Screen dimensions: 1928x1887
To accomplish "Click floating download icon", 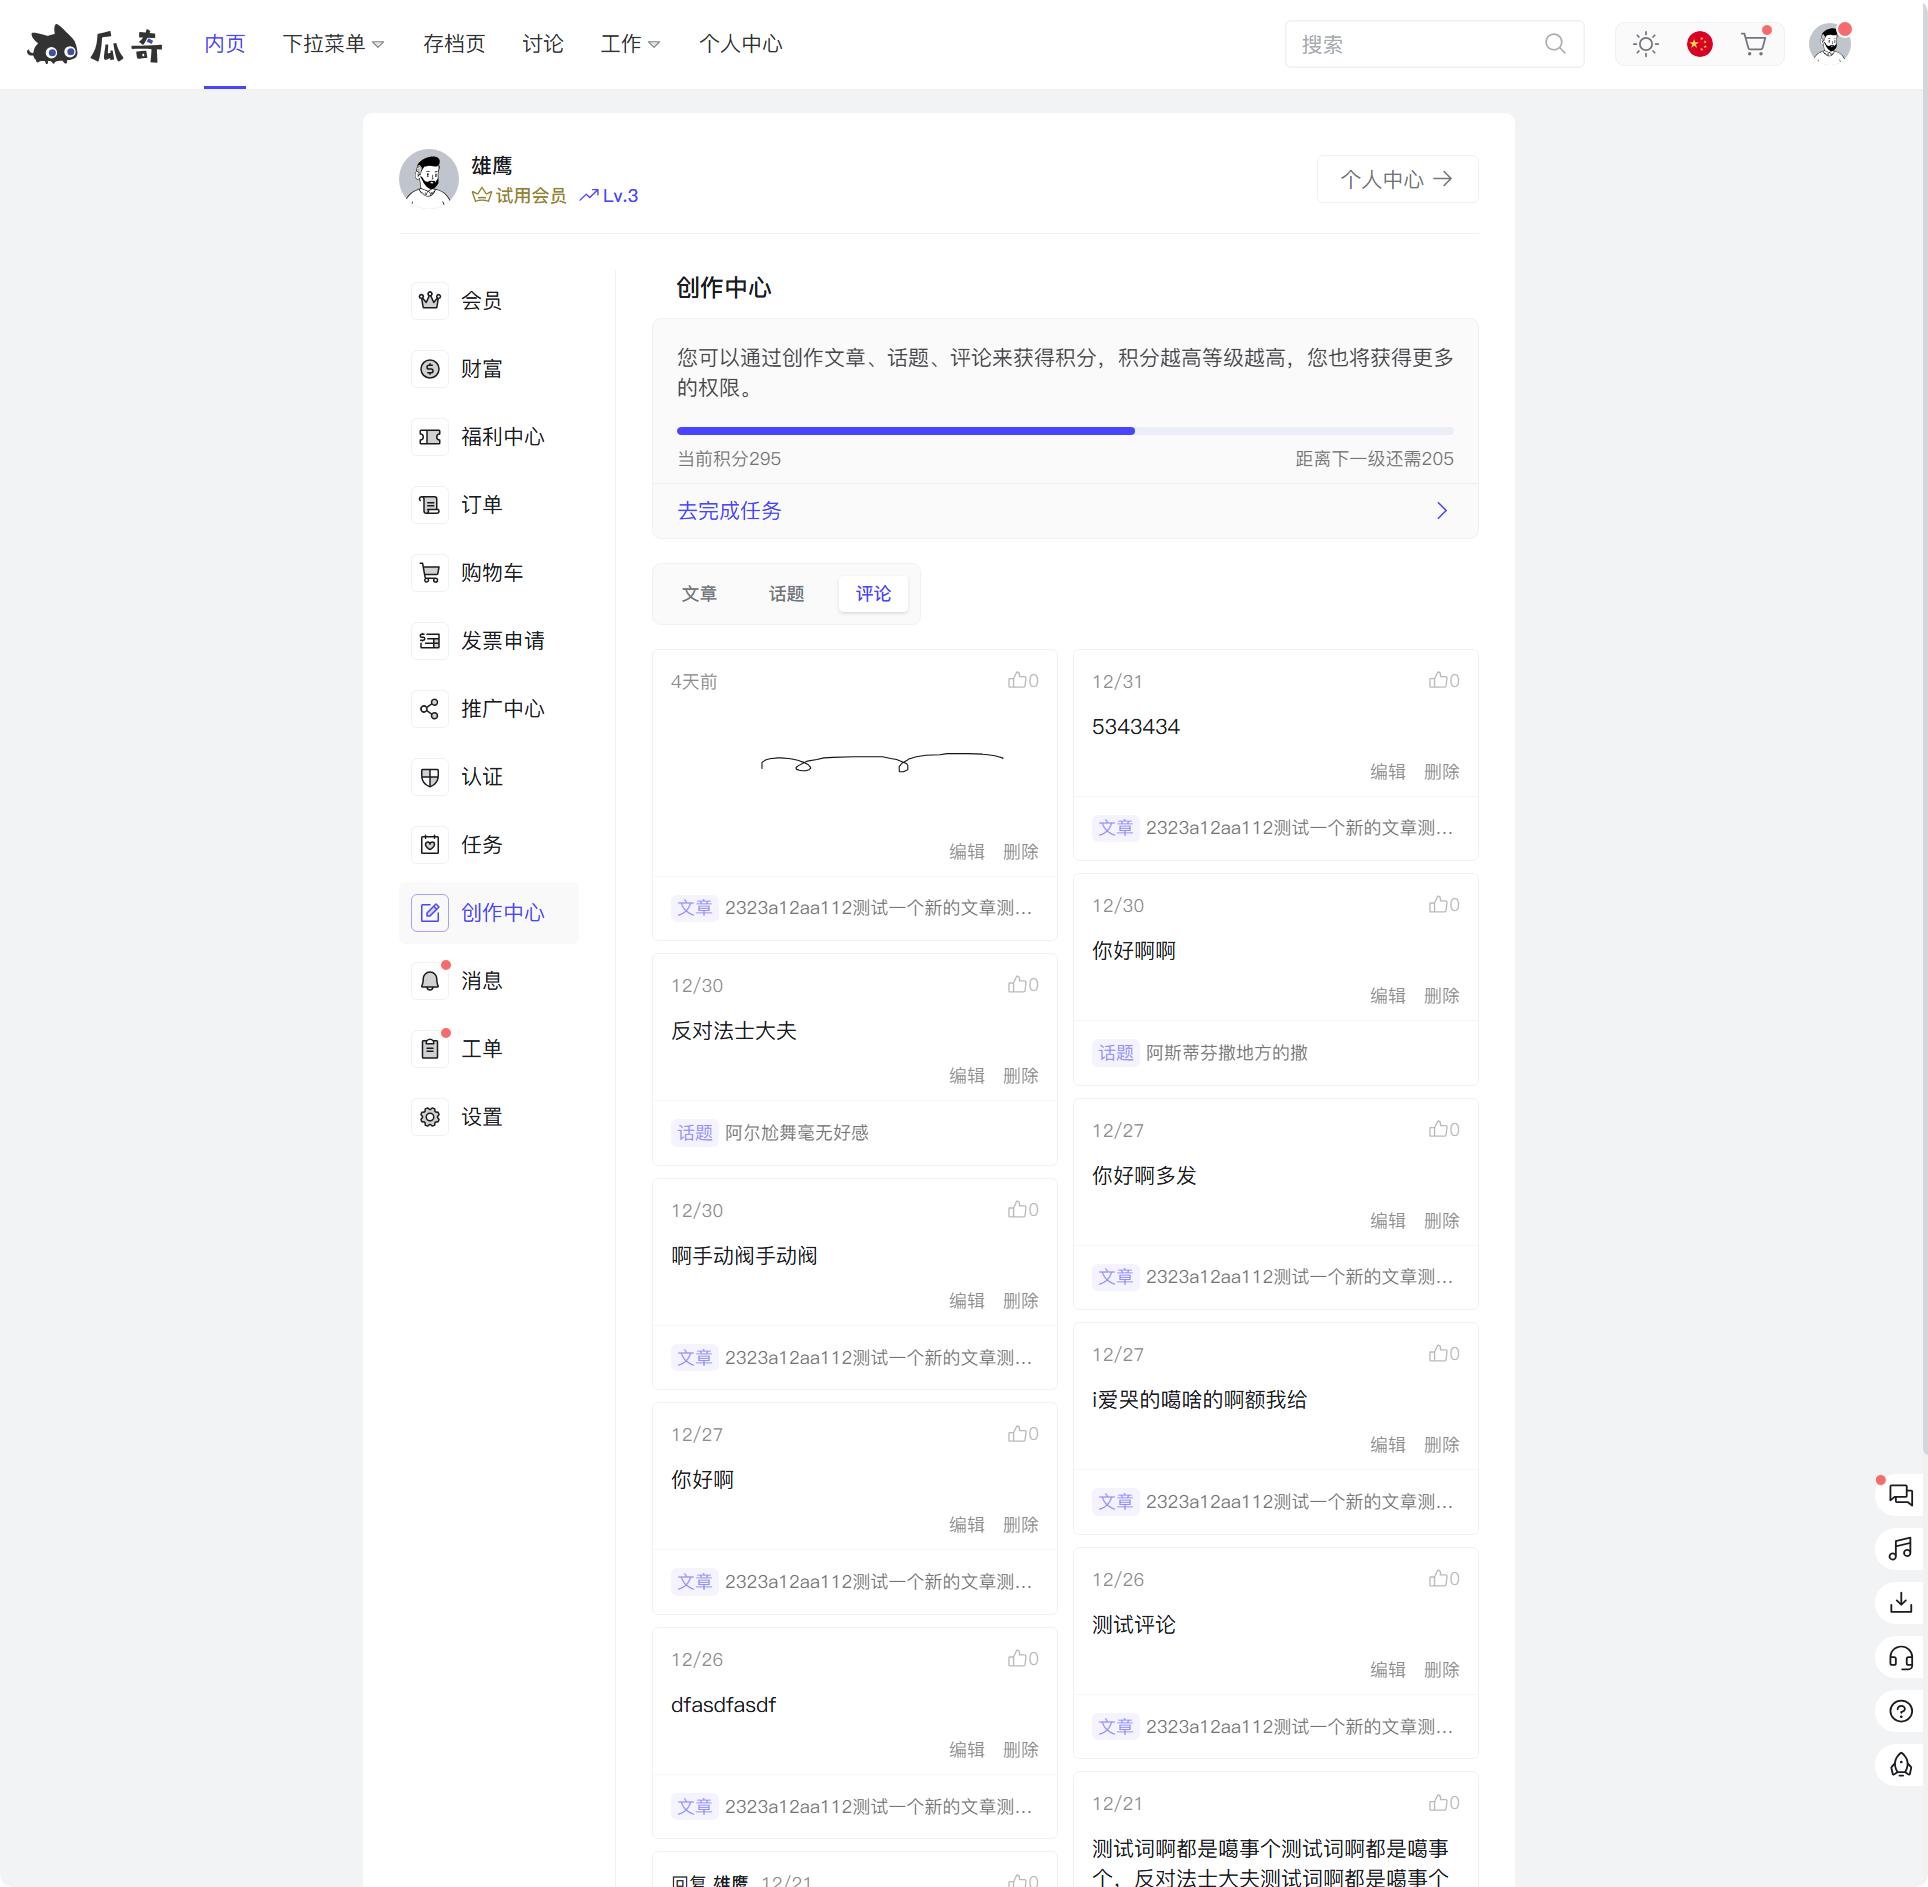I will 1900,1603.
